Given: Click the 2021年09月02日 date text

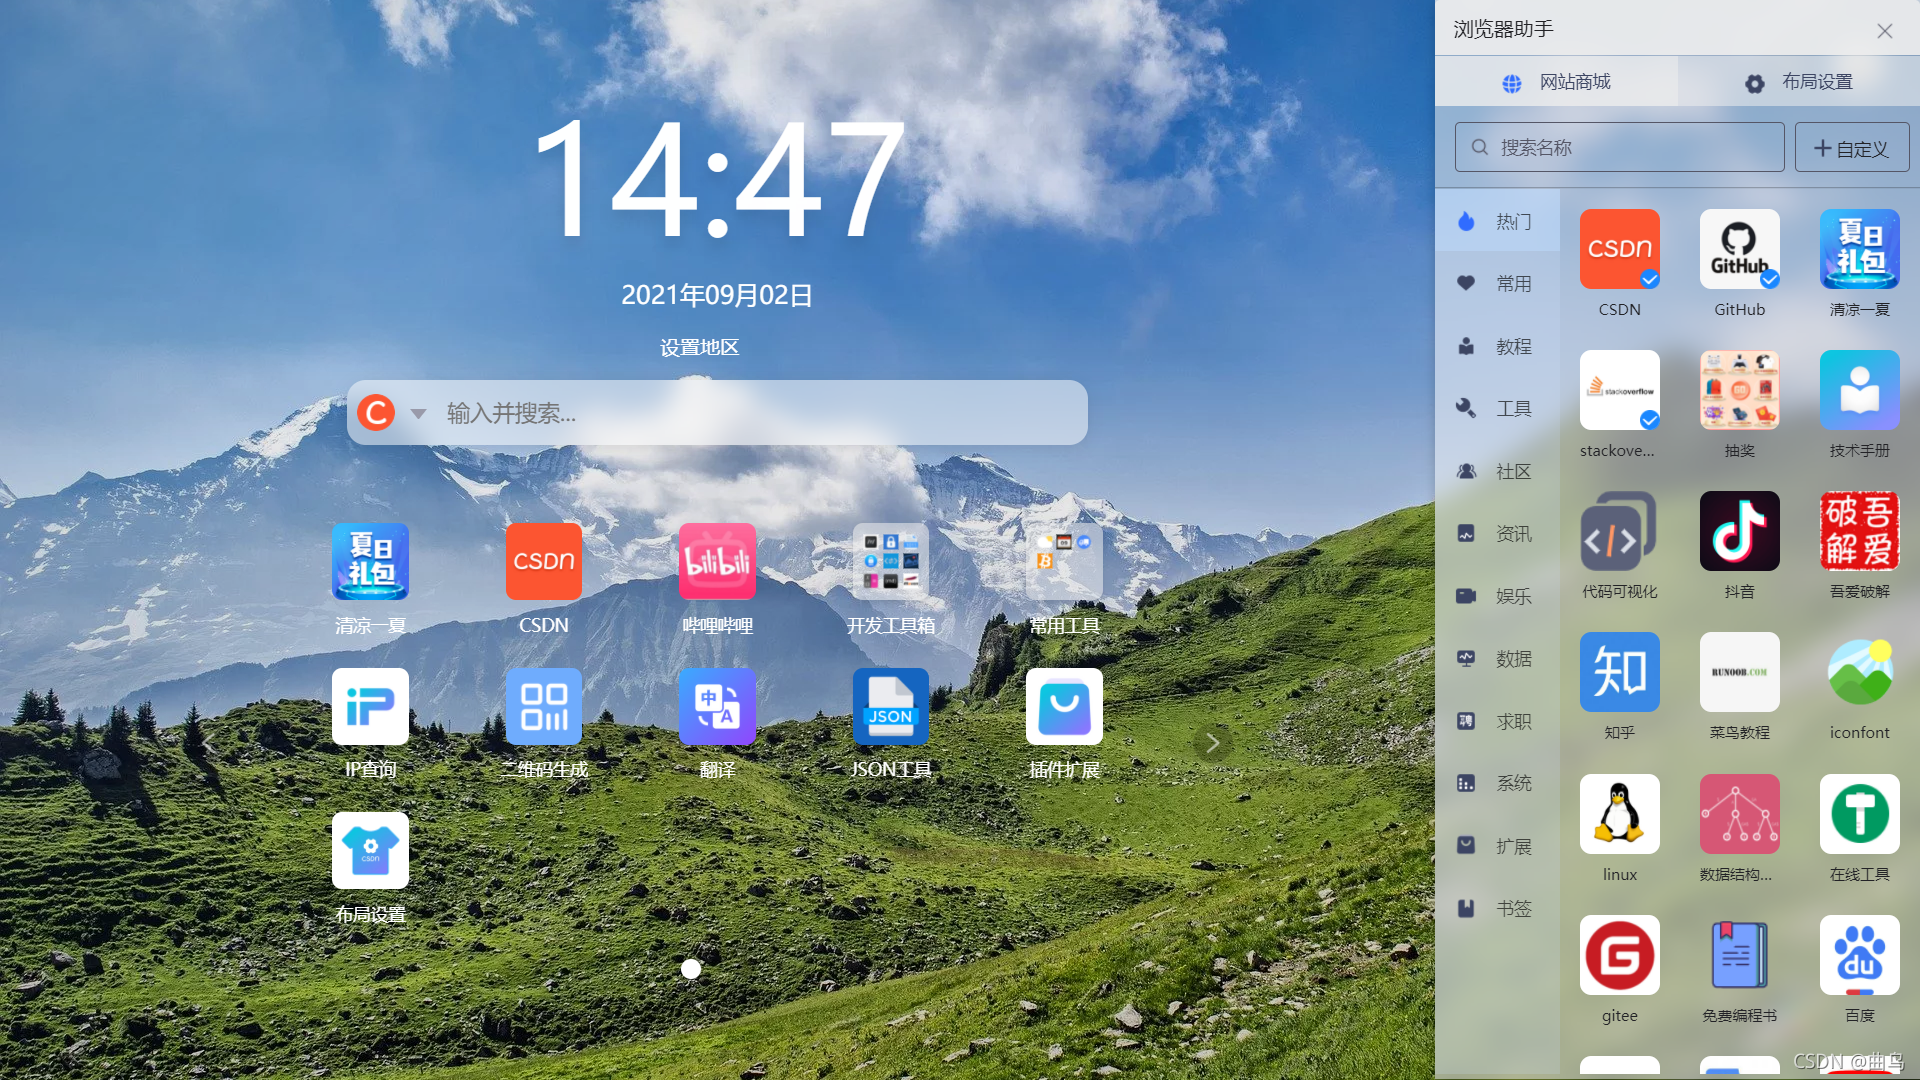Looking at the screenshot, I should click(x=717, y=295).
